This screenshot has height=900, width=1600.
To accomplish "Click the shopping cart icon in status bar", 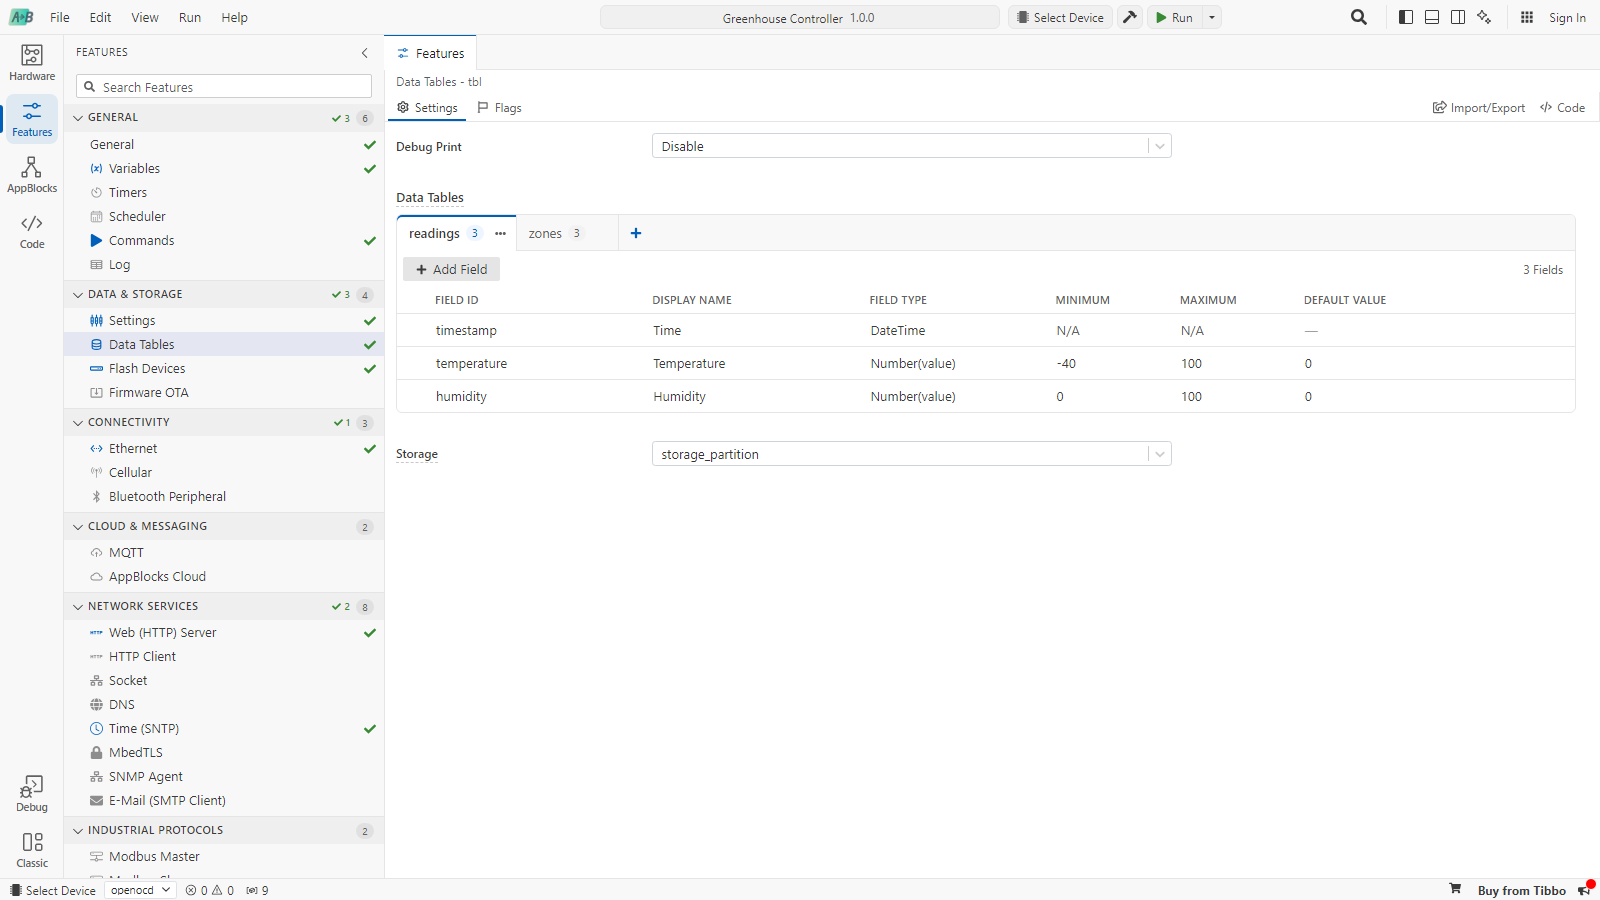I will coord(1455,889).
